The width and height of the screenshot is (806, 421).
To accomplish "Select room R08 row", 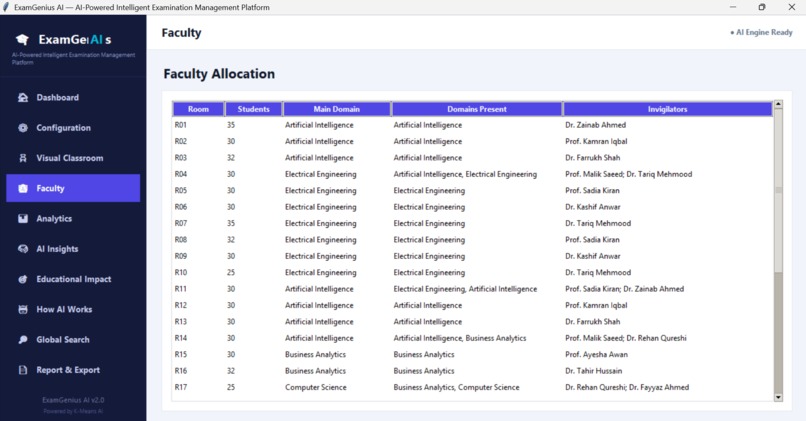I will coord(472,240).
